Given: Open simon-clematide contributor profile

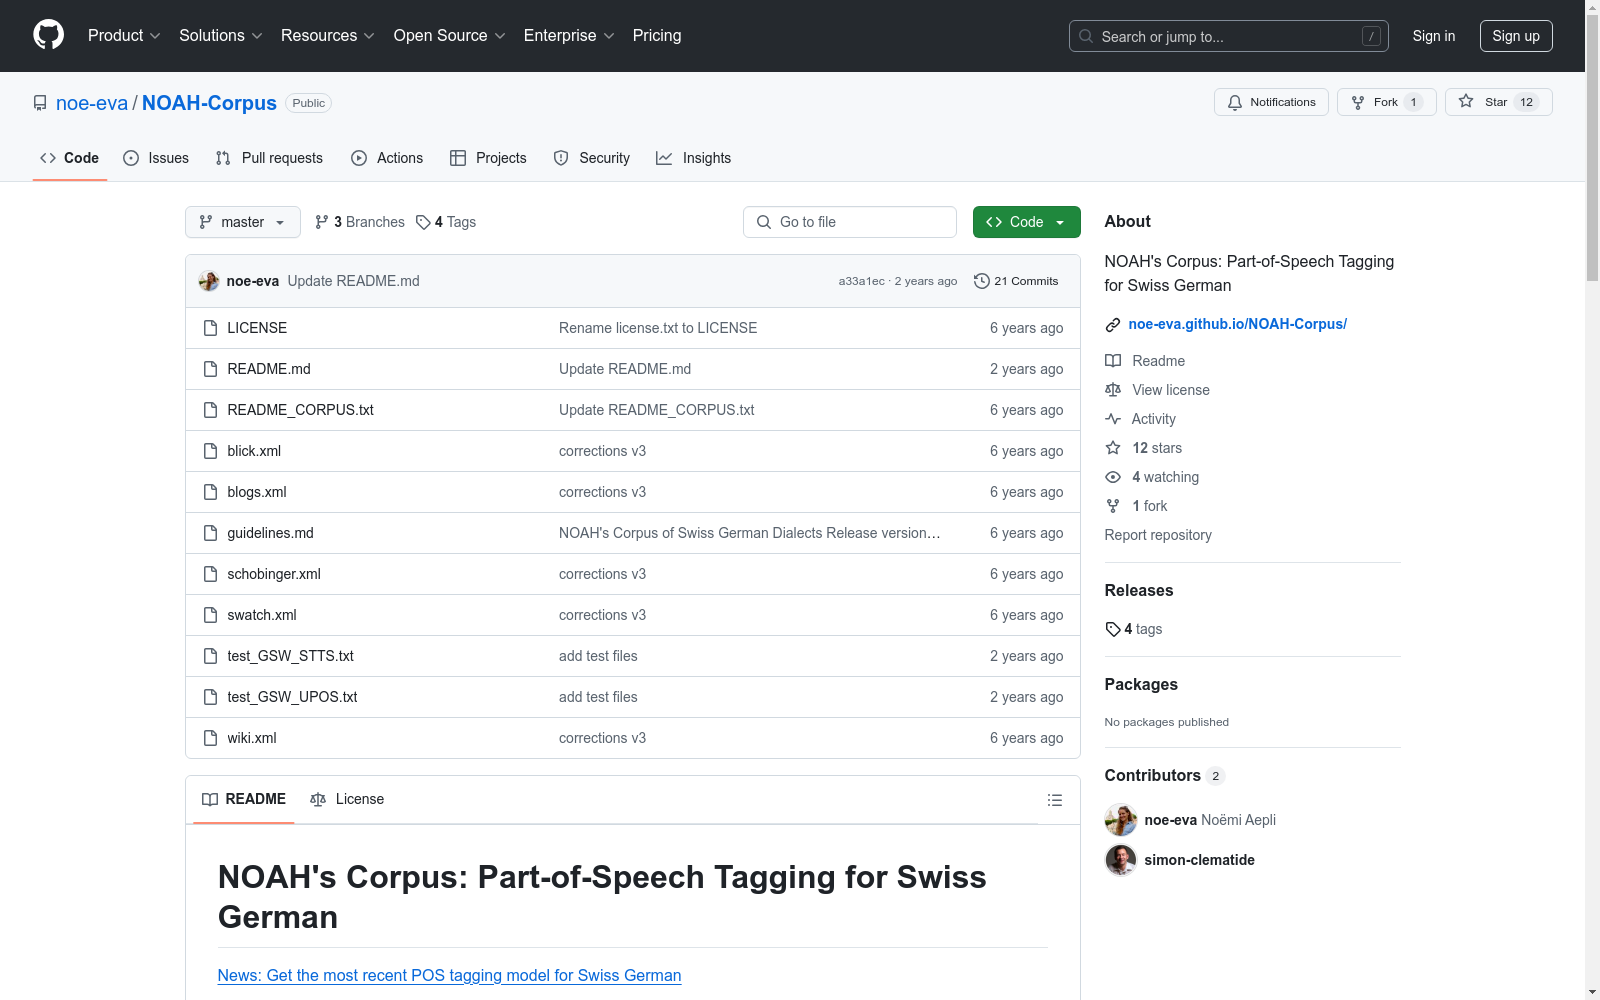Looking at the screenshot, I should [x=1200, y=860].
